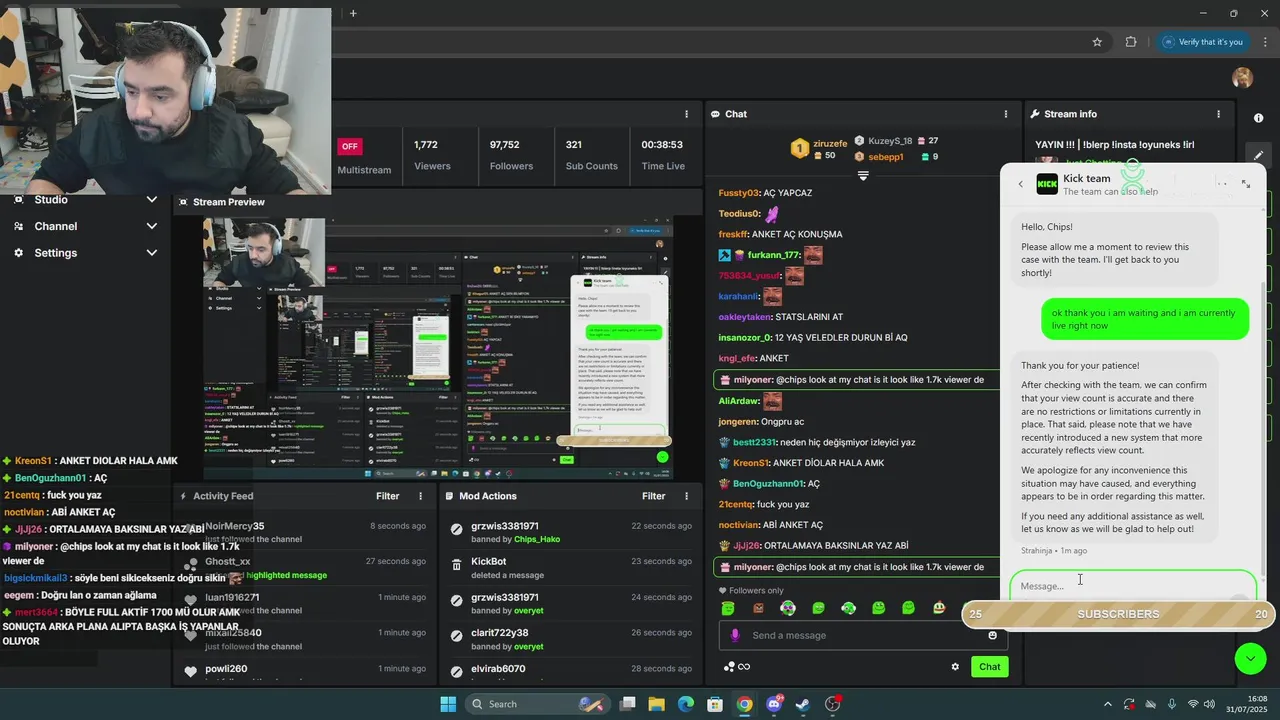
Task: Open the Activity Feed three-dot menu
Action: (x=420, y=496)
